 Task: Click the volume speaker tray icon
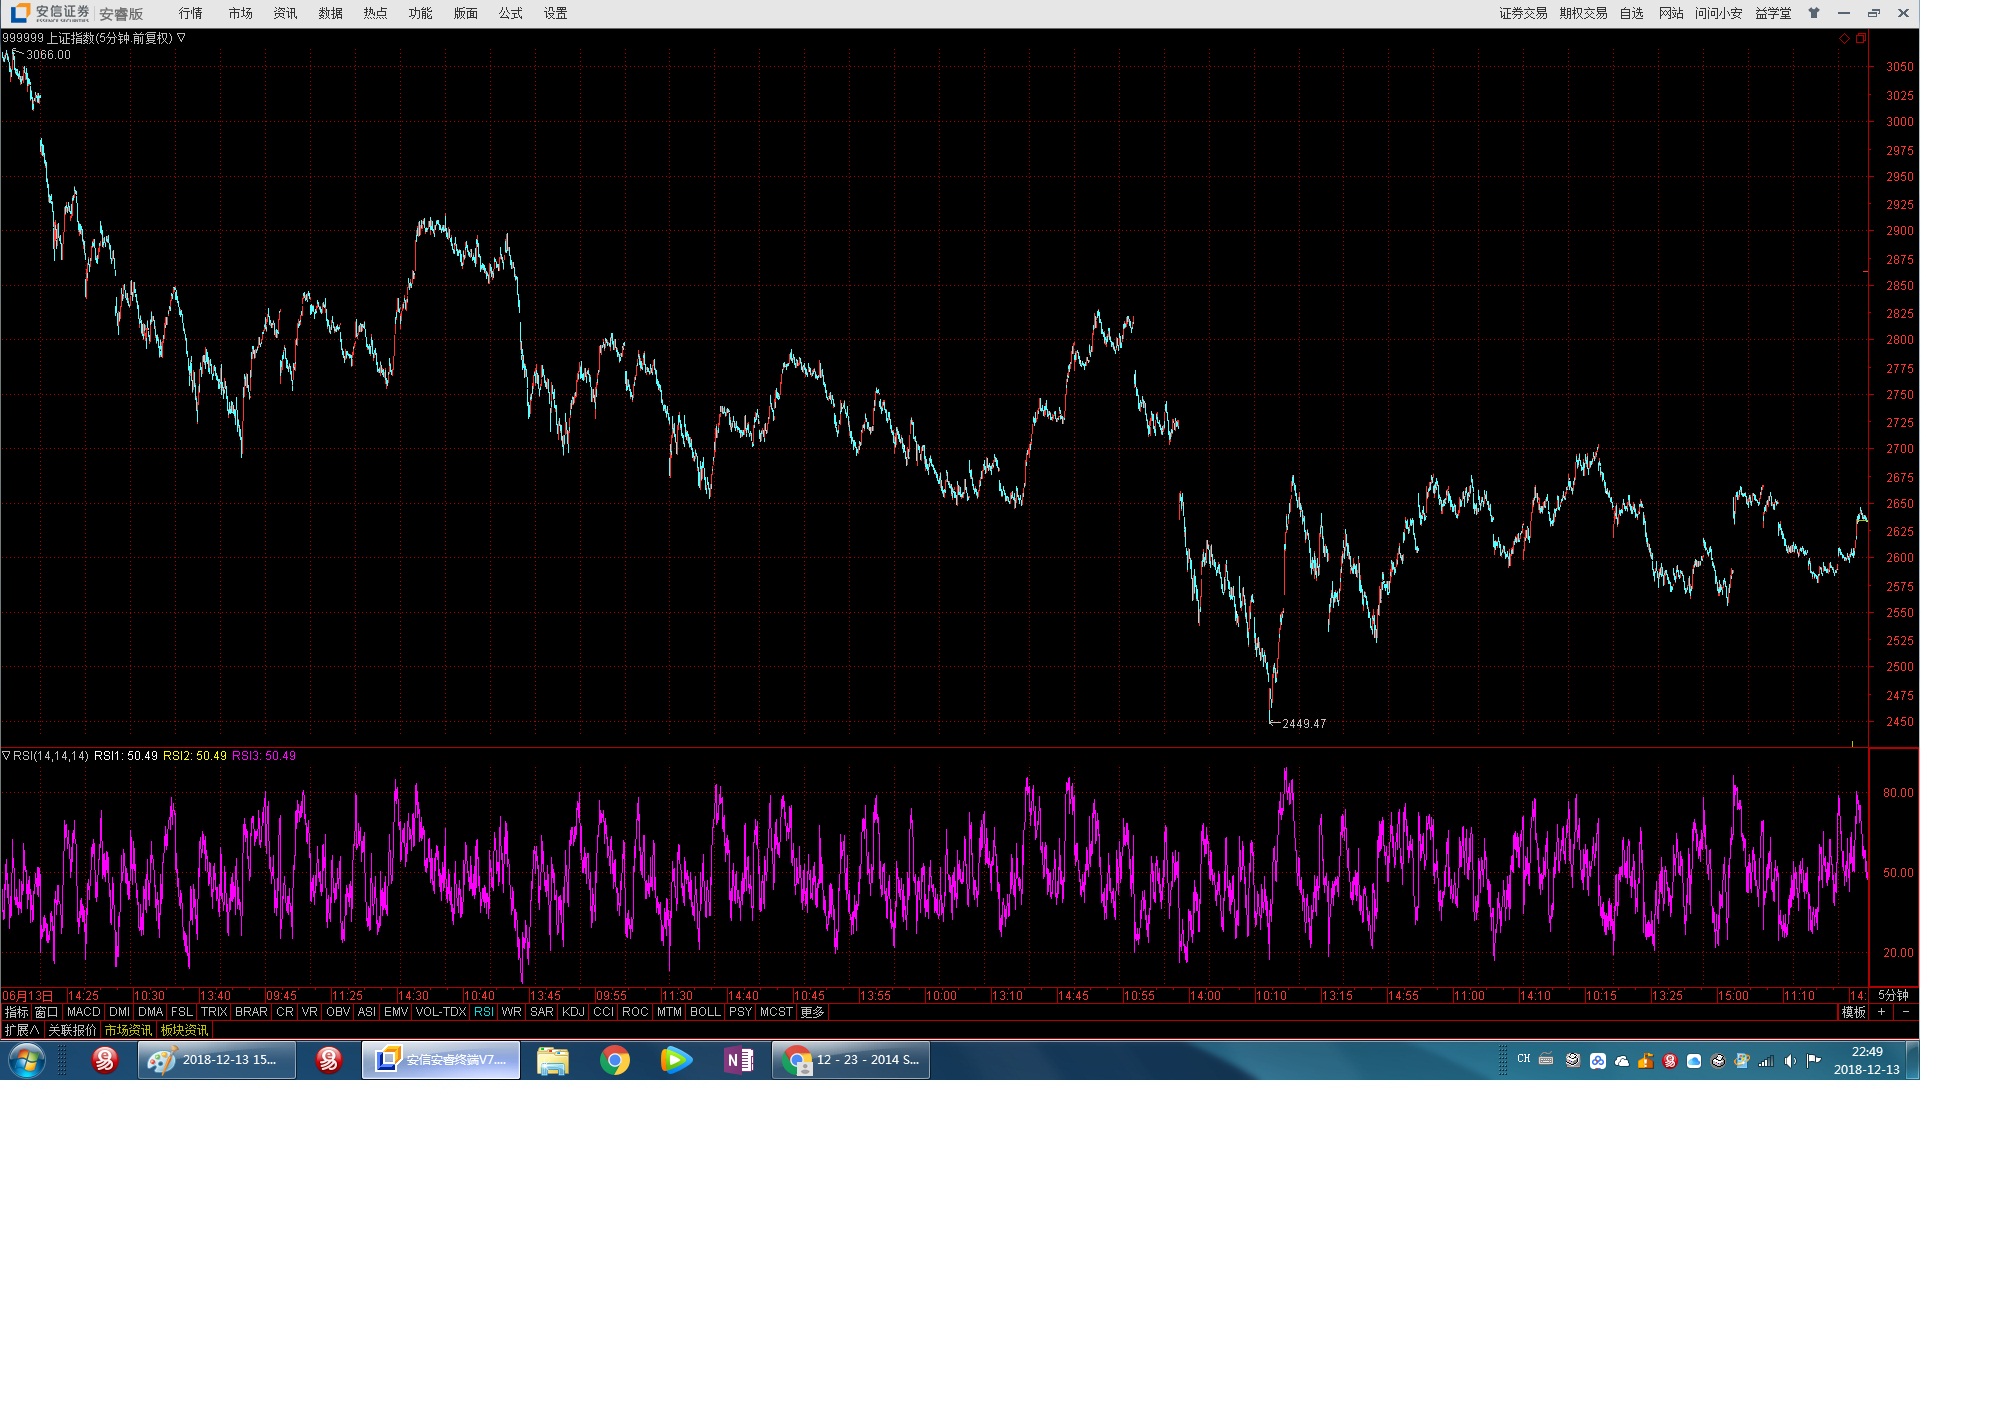pos(1790,1061)
